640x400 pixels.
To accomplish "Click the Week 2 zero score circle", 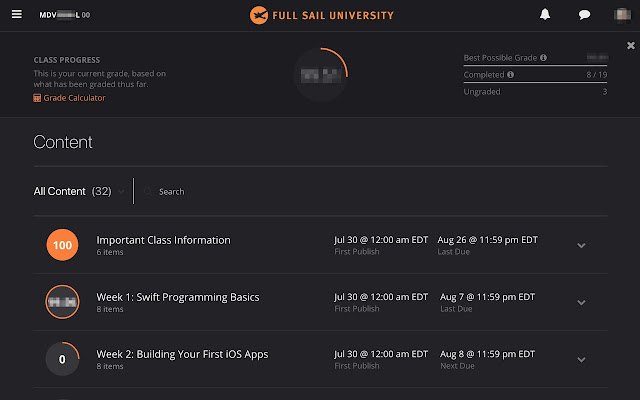I will click(62, 359).
